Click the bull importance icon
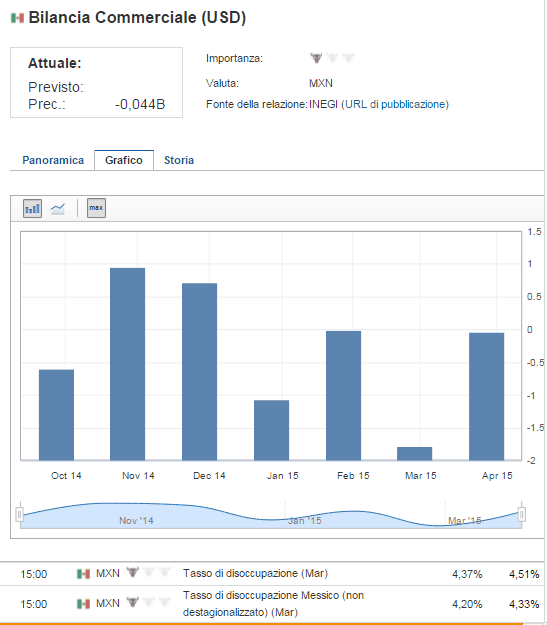 point(316,58)
